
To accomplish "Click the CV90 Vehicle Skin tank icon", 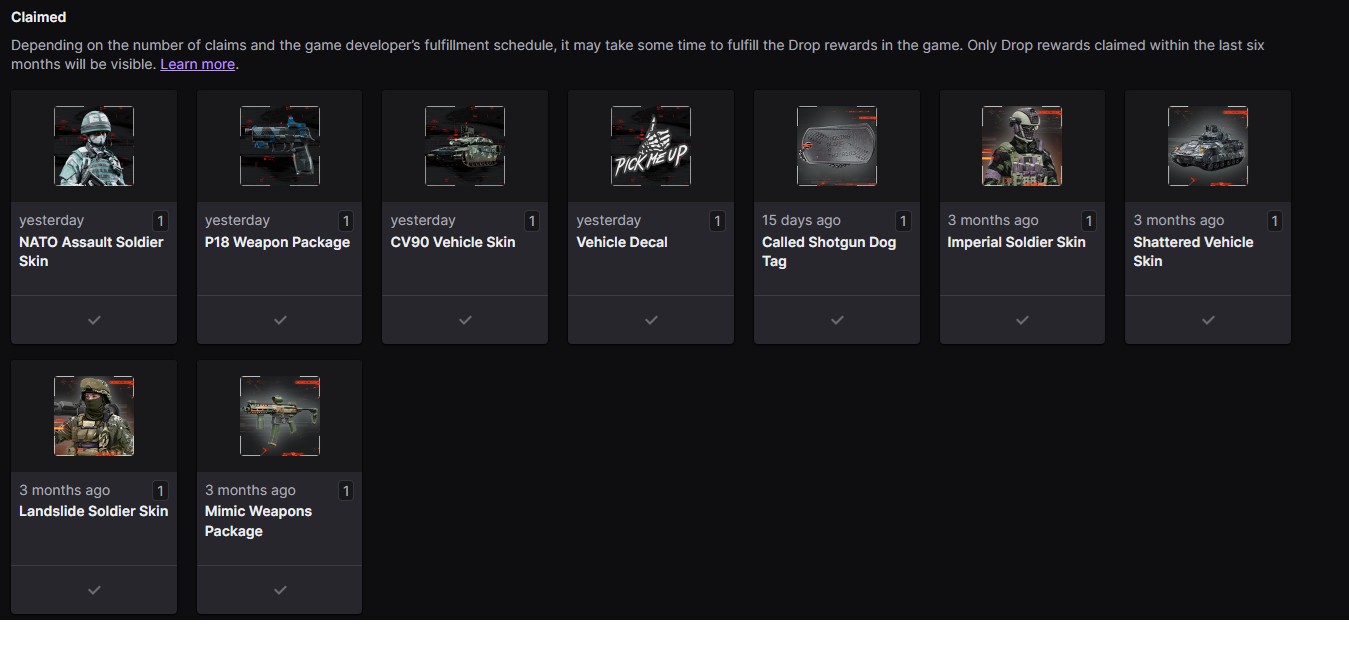I will [x=465, y=146].
